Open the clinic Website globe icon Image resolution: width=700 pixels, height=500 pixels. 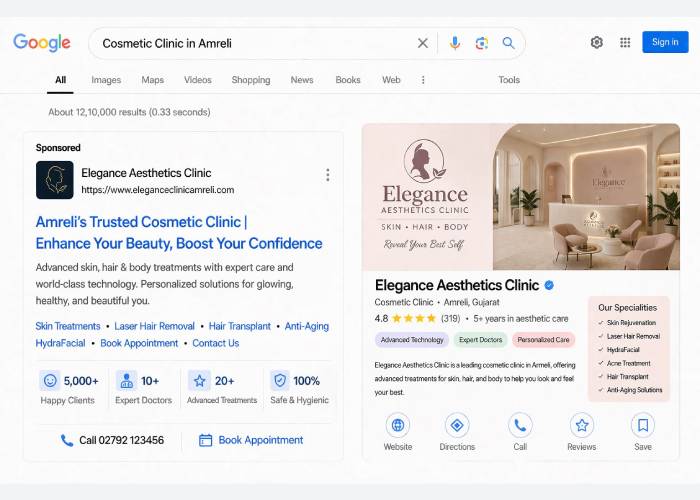pos(398,425)
